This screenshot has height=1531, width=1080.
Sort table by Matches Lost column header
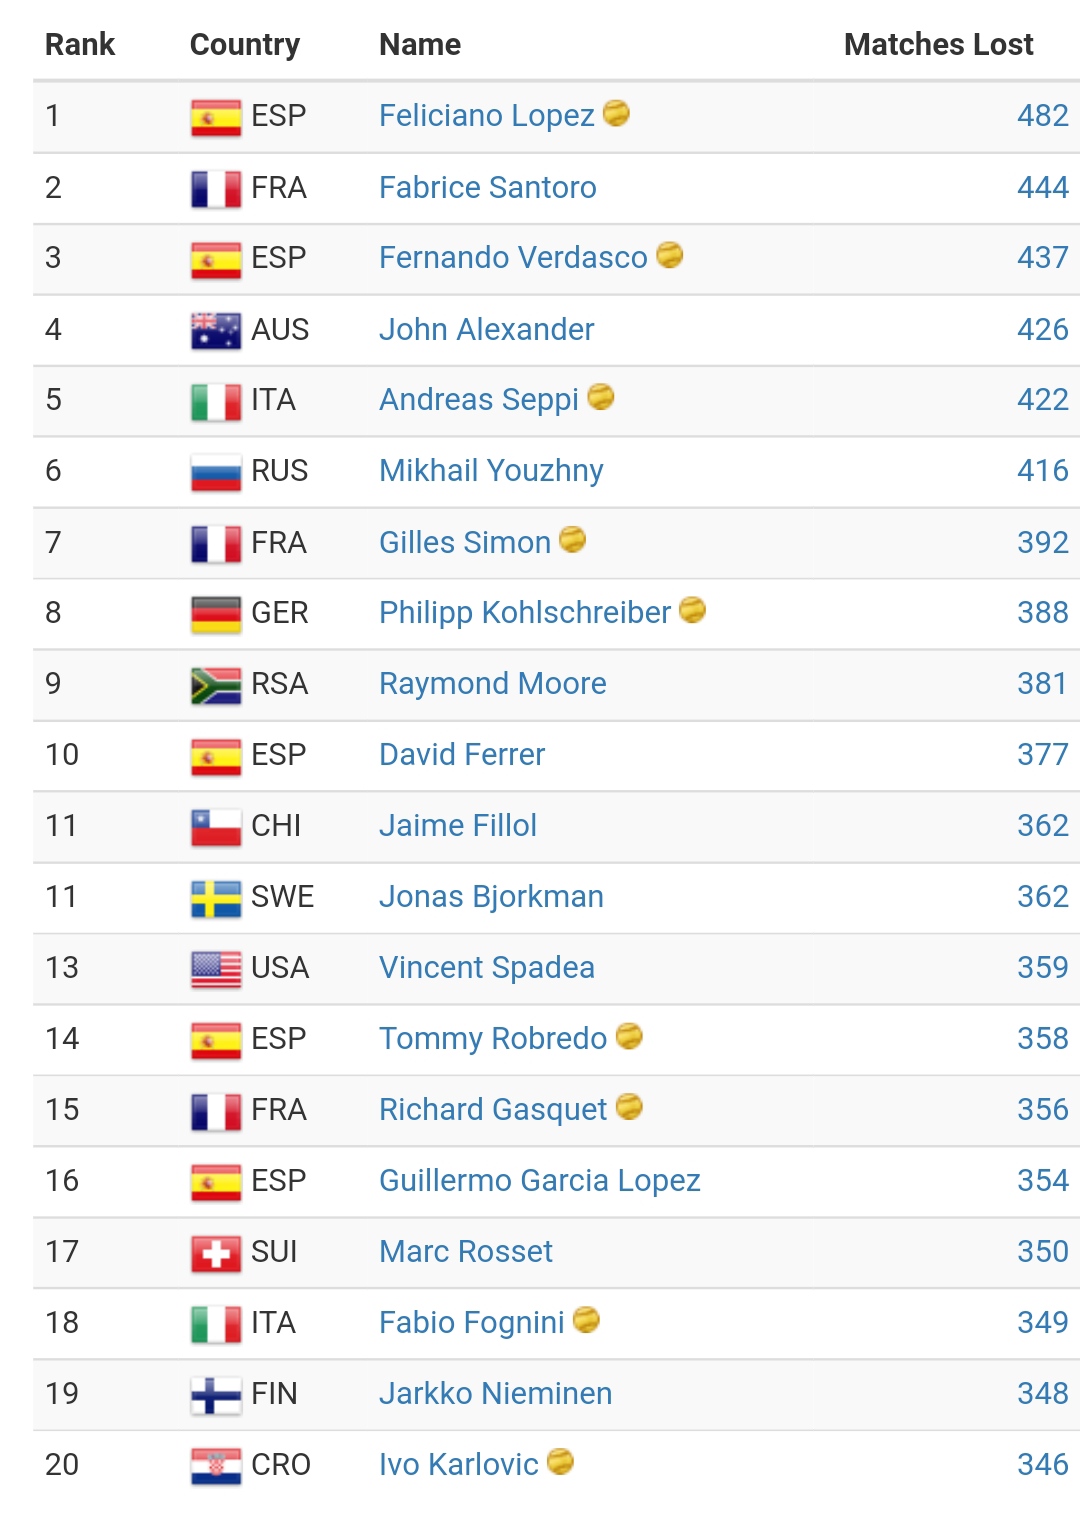tap(938, 45)
